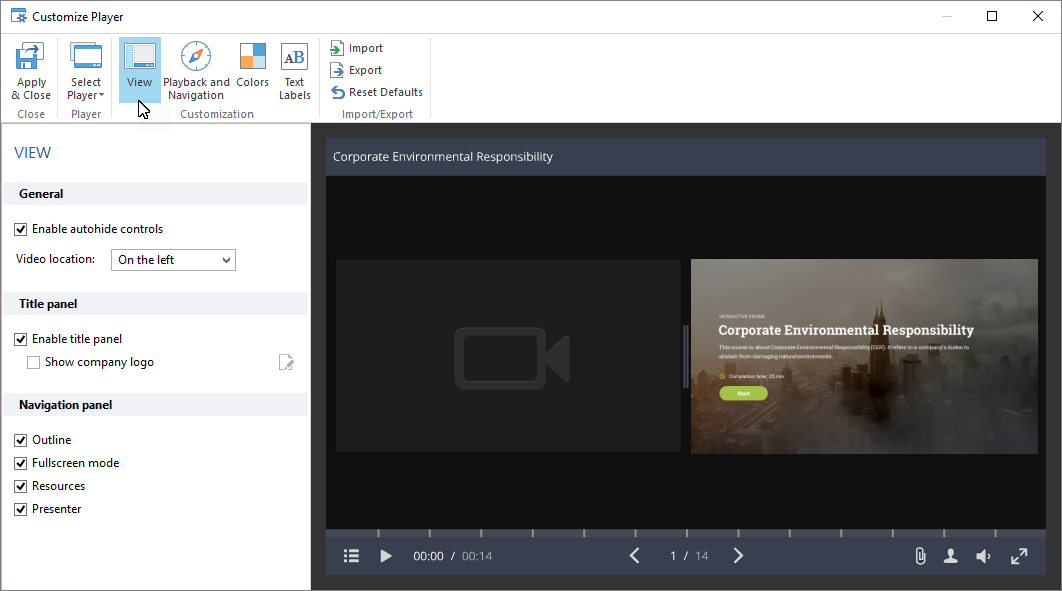Go to next slide in preview
This screenshot has width=1062, height=591.
pos(738,556)
